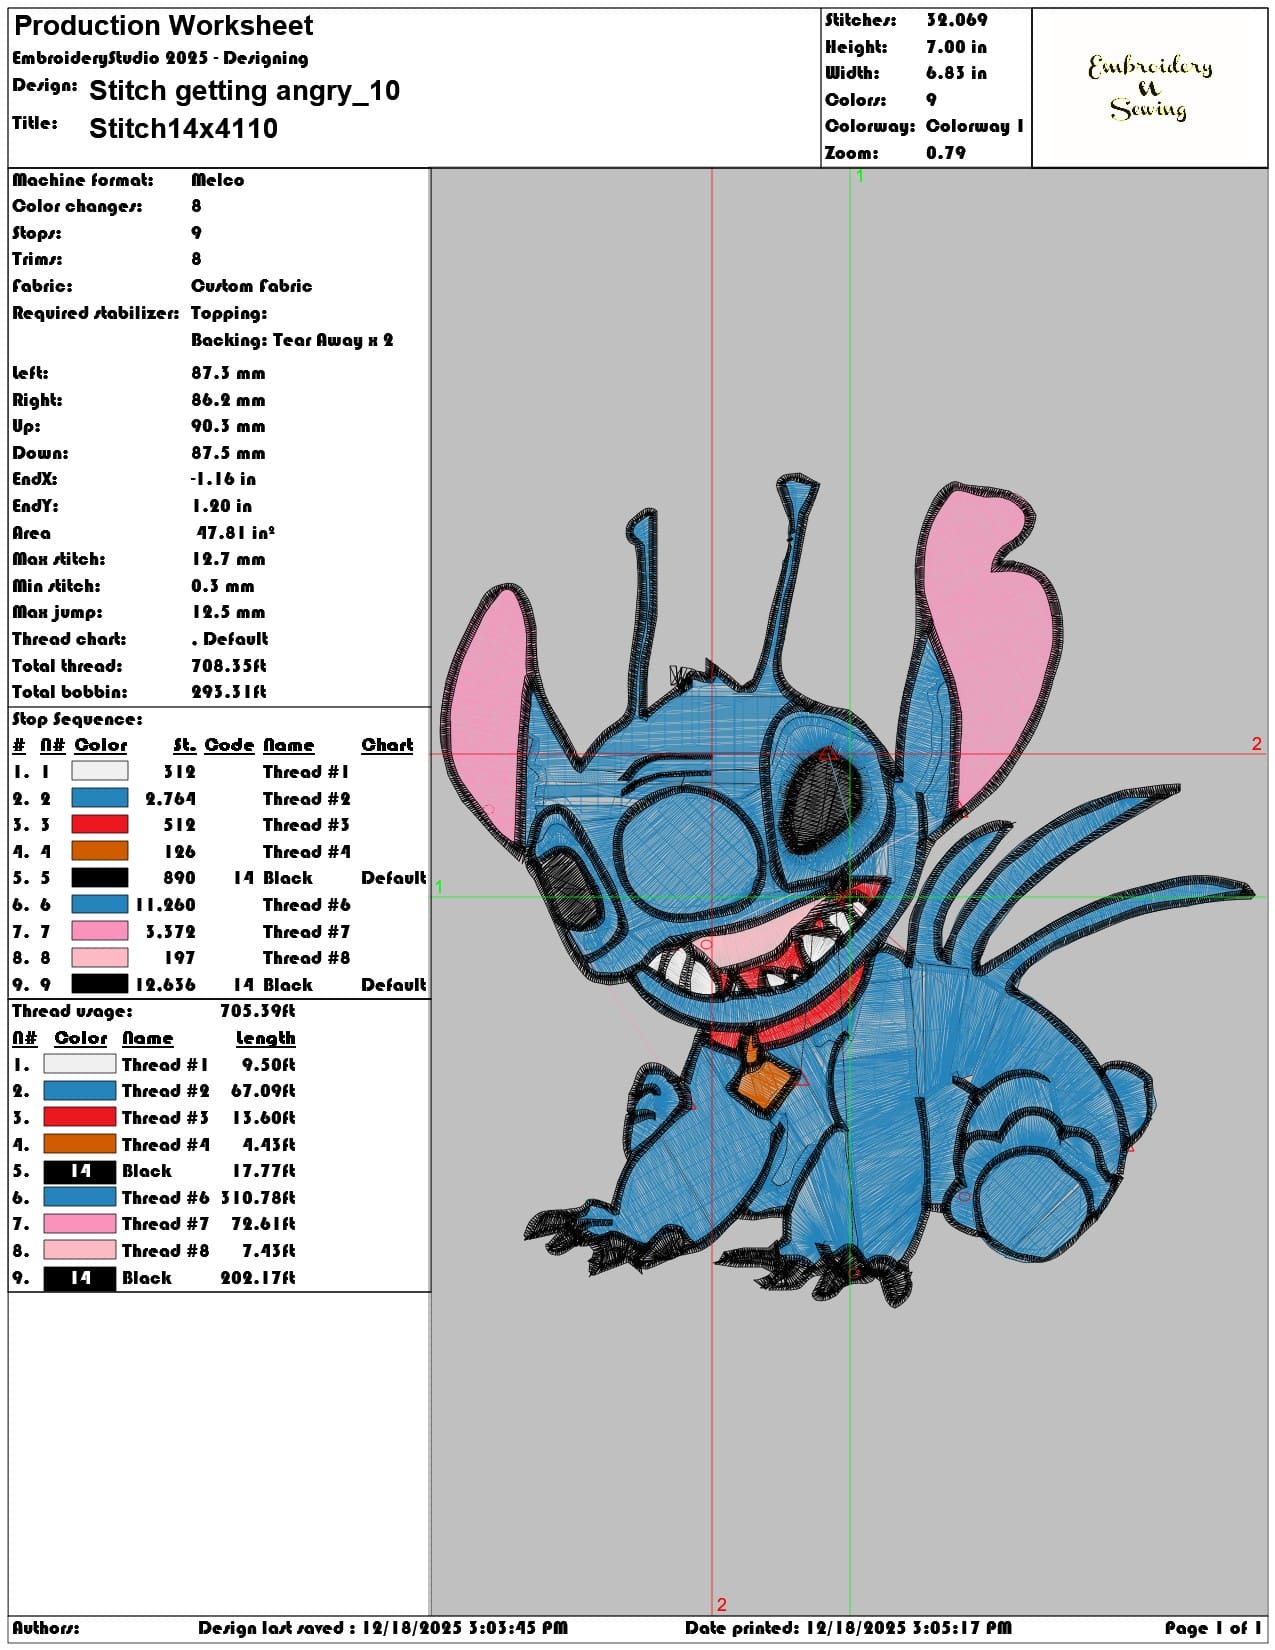This screenshot has height=1650, width=1275.
Task: Click the Total bobbin value 293.31ft
Action: (229, 692)
